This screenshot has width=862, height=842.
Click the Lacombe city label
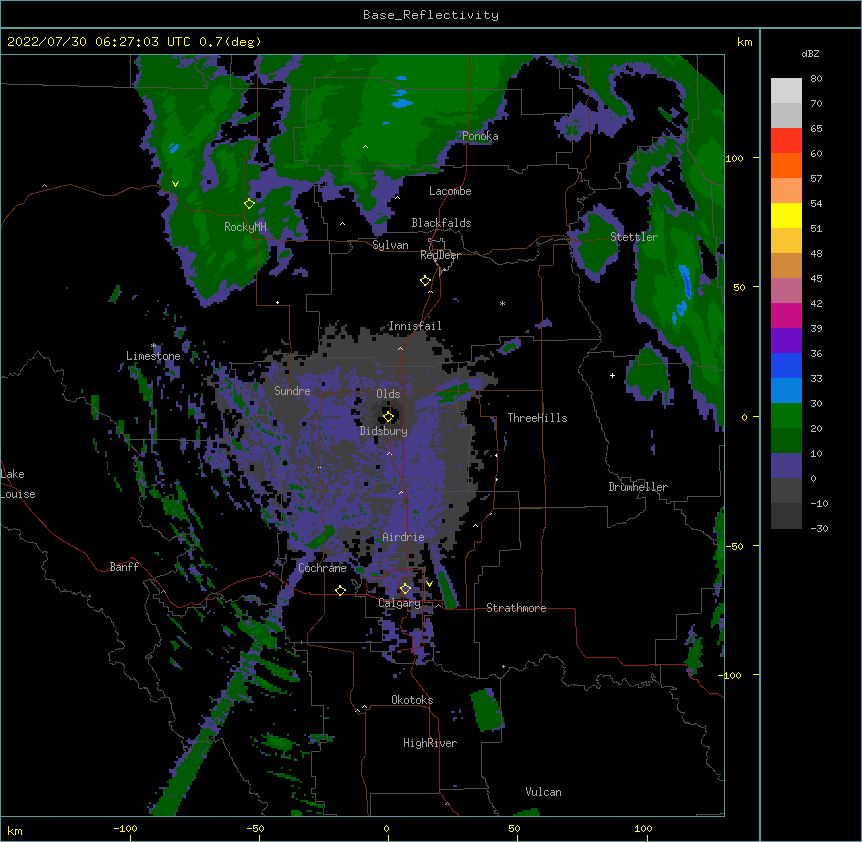click(450, 191)
